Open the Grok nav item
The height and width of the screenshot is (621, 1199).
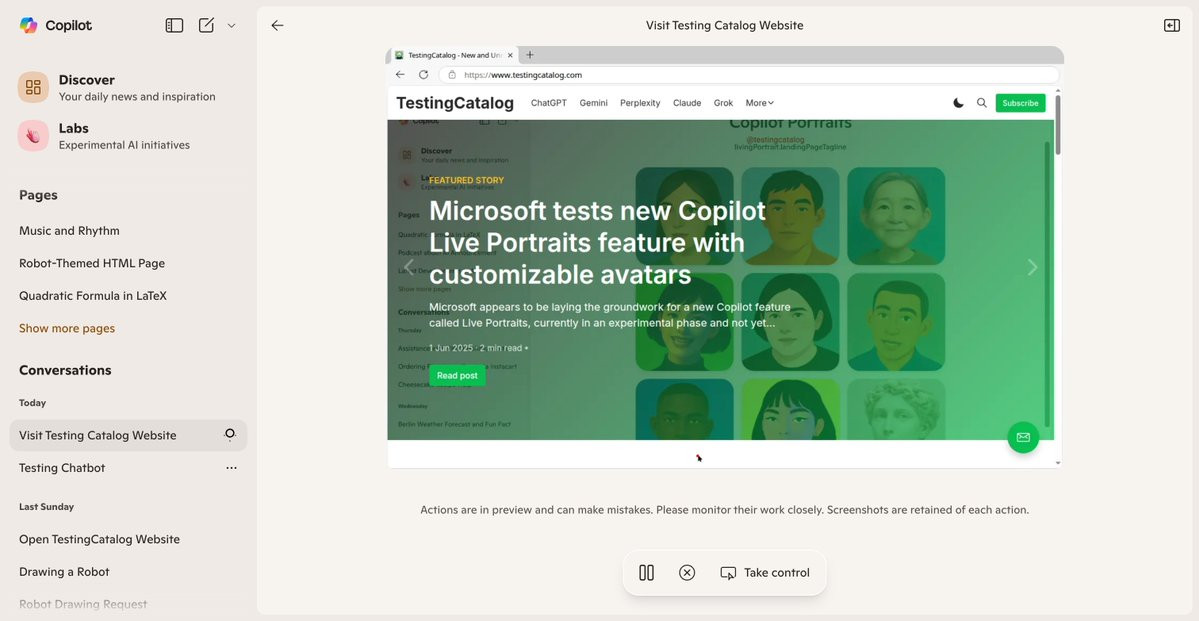(x=723, y=103)
